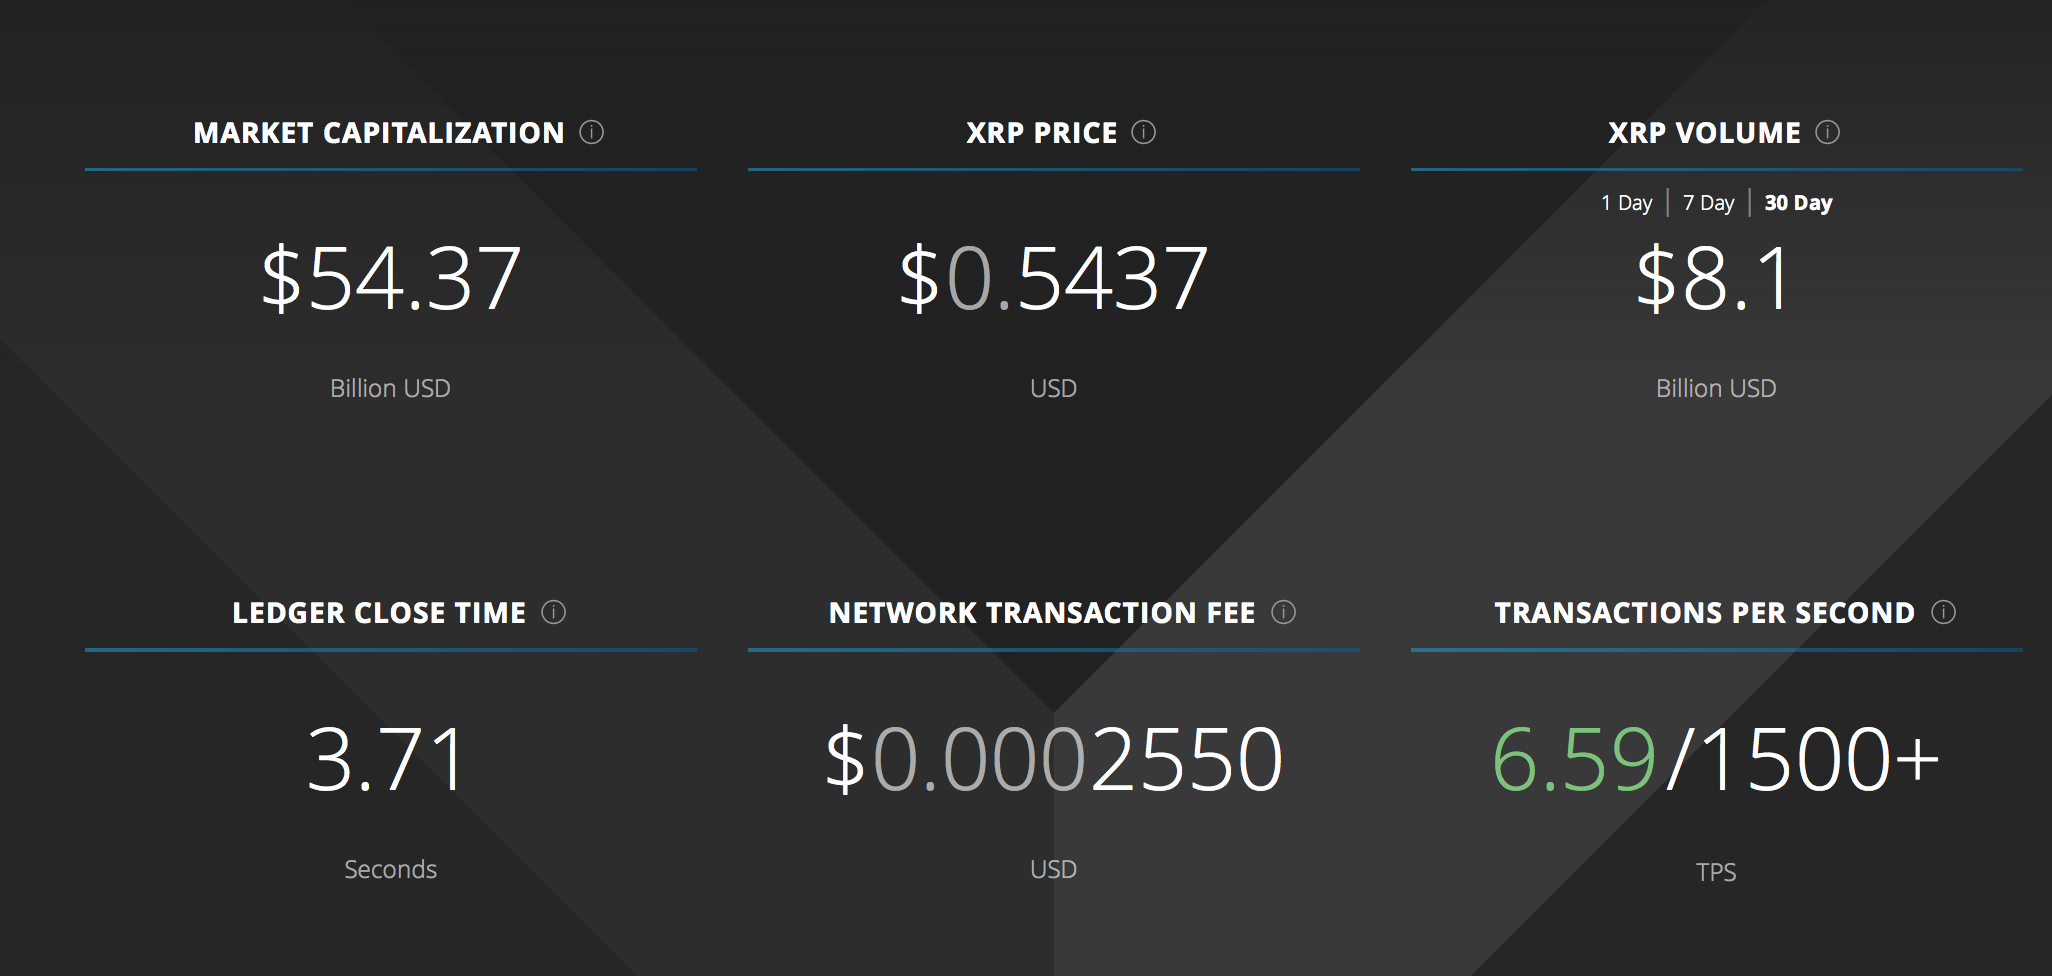The image size is (2052, 976).
Task: Open the XRP Price info icon
Action: (1144, 132)
